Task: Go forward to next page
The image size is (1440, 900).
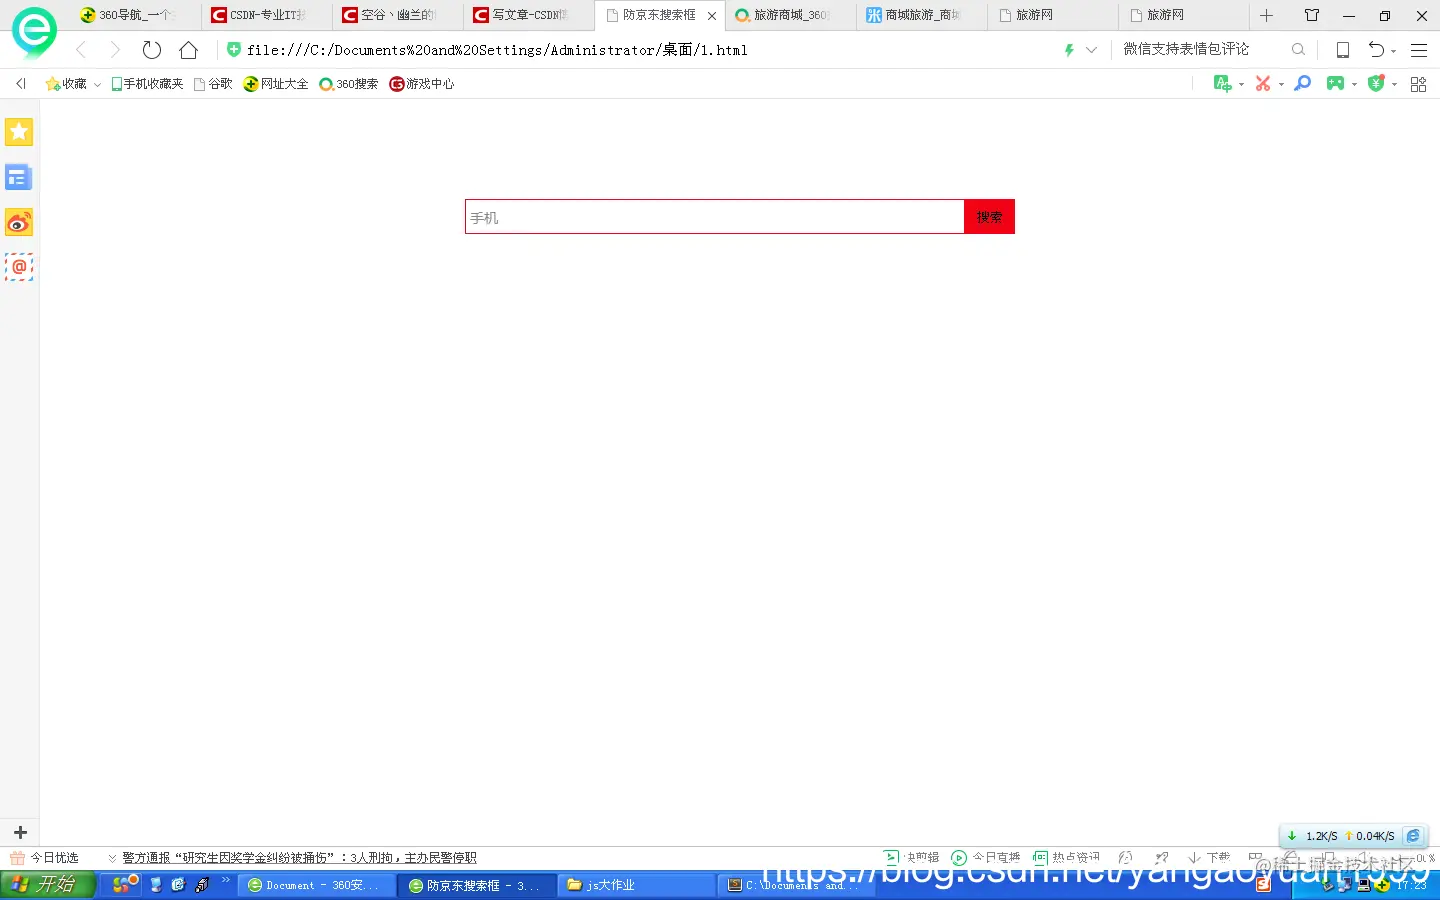Action: pyautogui.click(x=115, y=50)
